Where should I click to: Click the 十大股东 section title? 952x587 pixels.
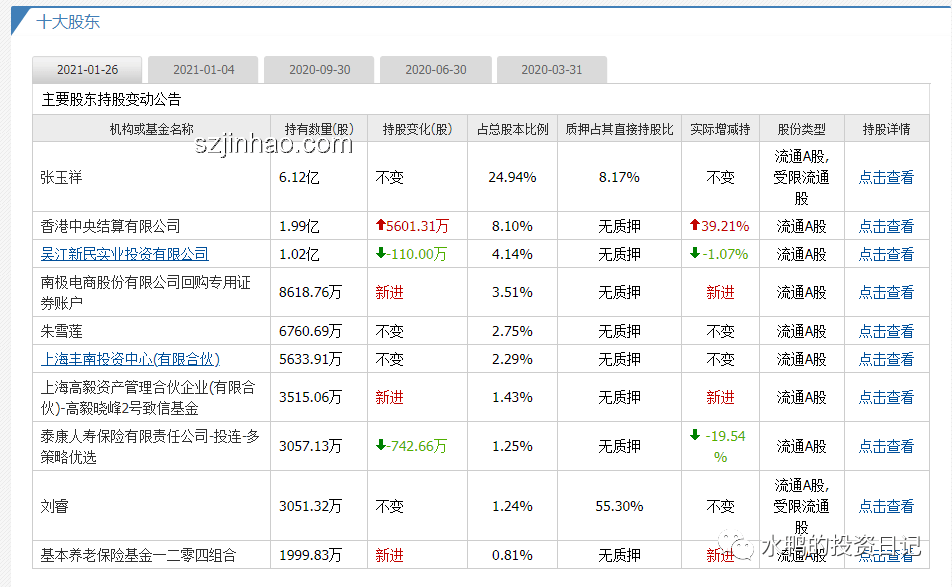pyautogui.click(x=68, y=22)
